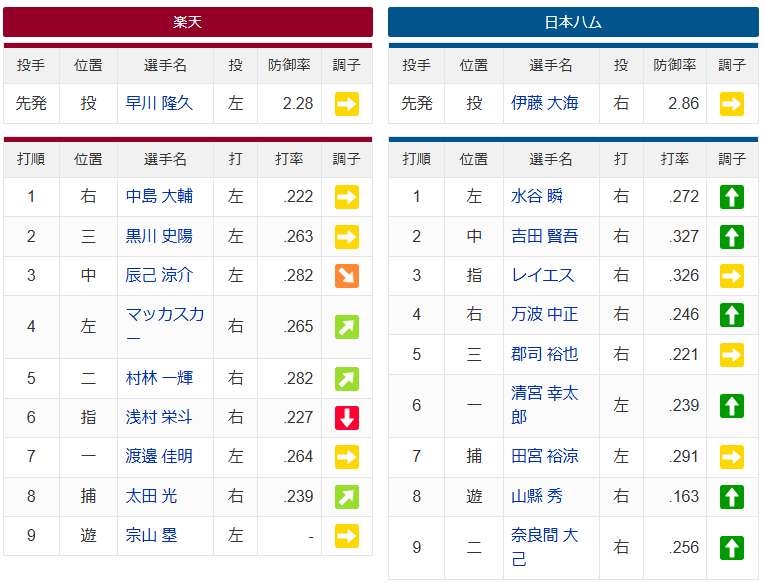Open マッカスカー player link
The width and height of the screenshot is (766, 583).
click(165, 326)
